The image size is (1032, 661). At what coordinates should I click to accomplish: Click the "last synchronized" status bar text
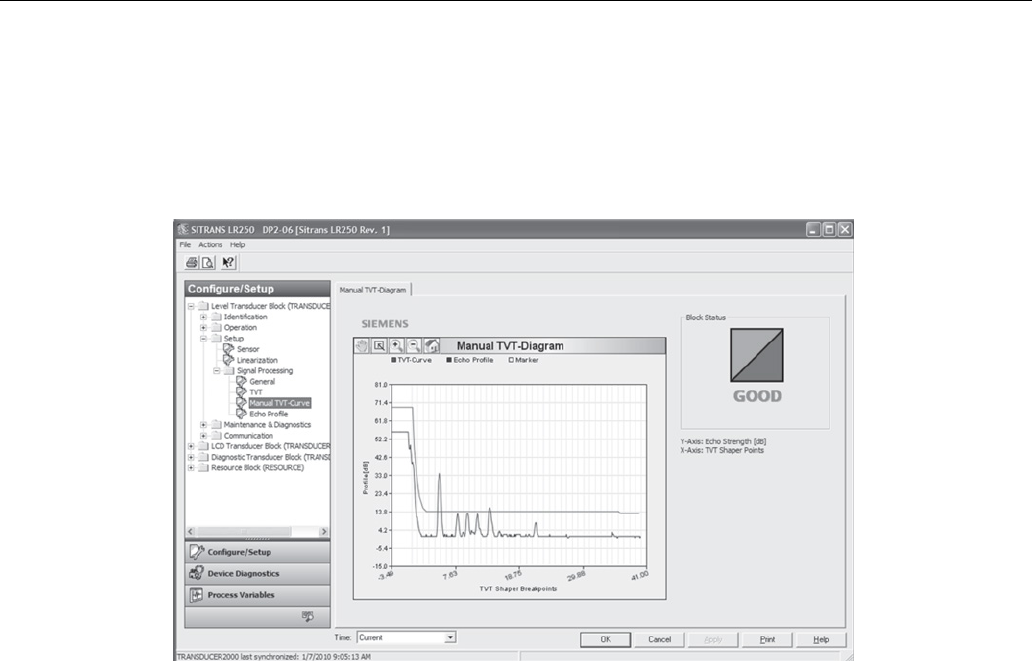coord(274,656)
